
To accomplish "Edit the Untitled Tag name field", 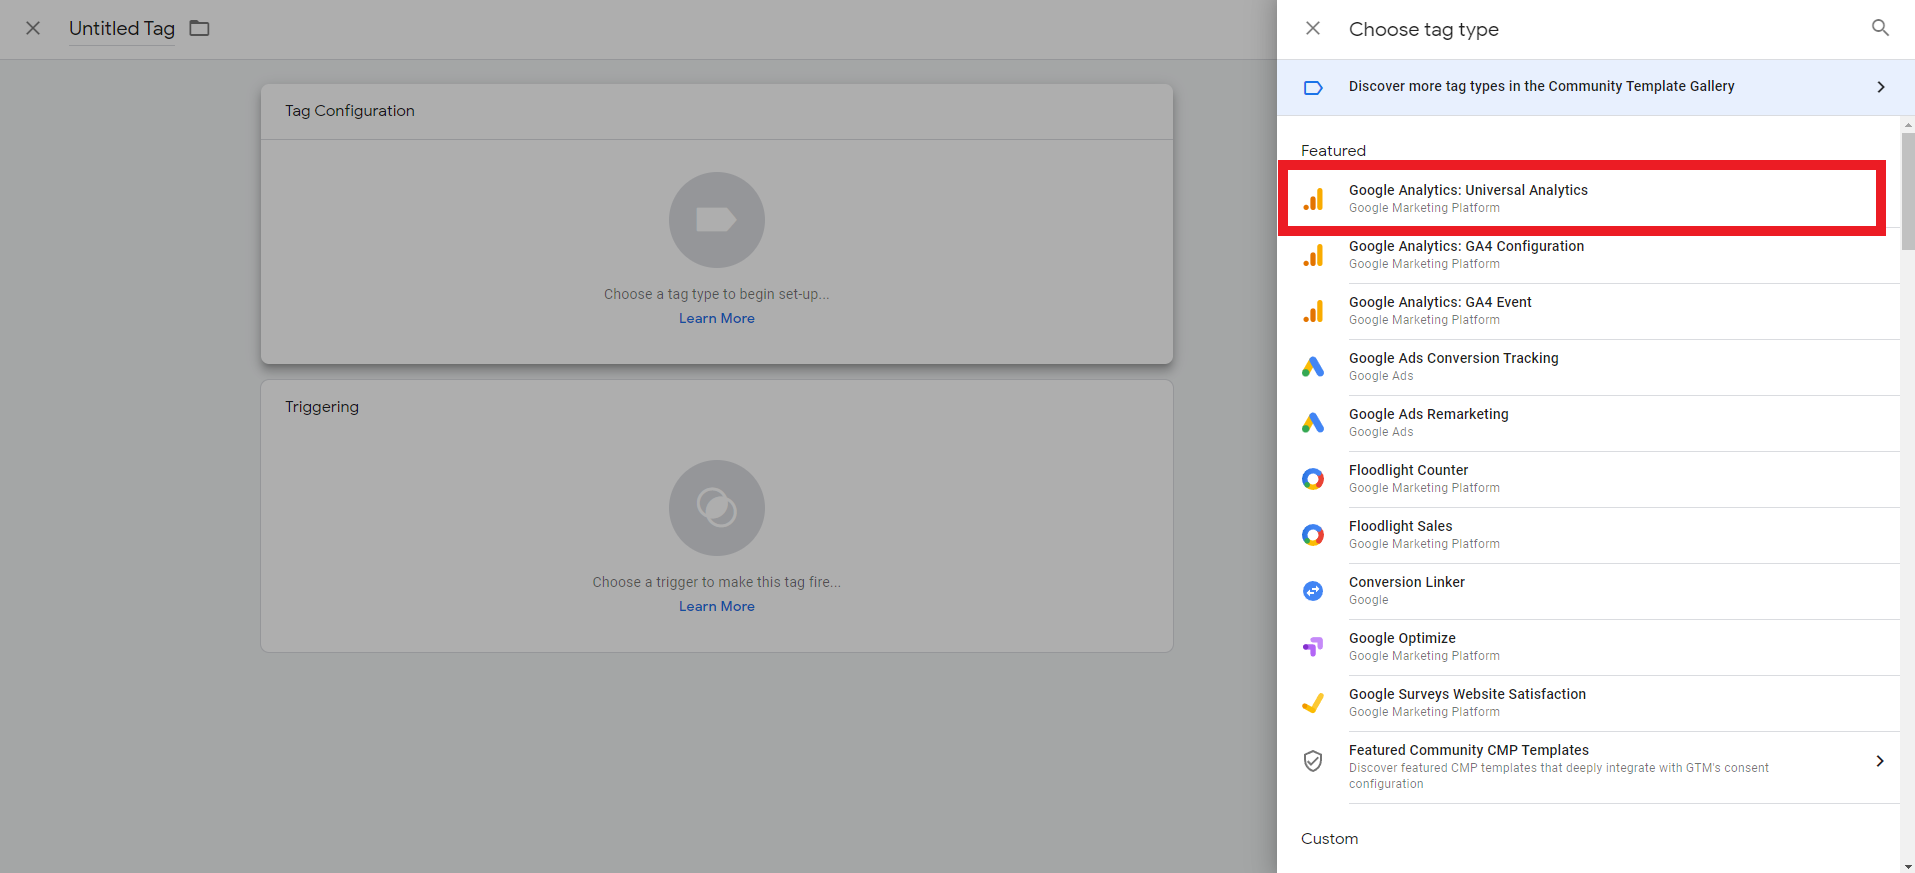I will click(122, 29).
